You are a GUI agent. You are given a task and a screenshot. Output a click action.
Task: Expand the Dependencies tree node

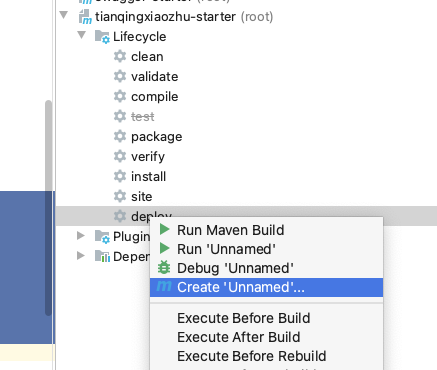tap(80, 256)
